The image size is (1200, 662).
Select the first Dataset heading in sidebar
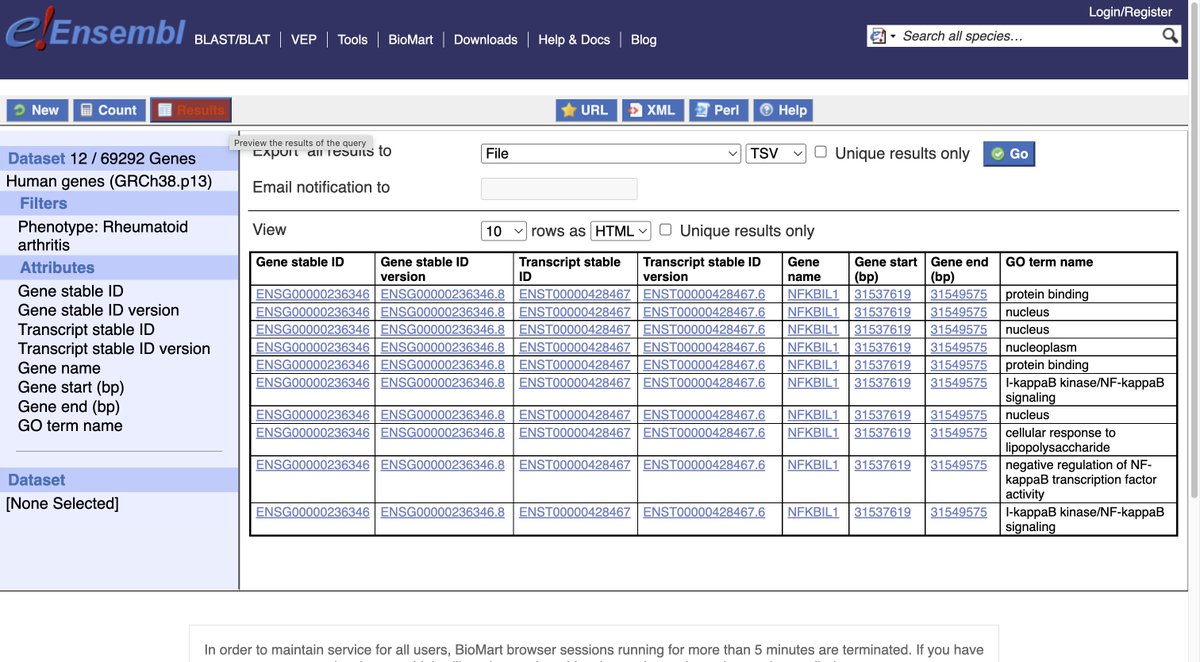pos(36,159)
